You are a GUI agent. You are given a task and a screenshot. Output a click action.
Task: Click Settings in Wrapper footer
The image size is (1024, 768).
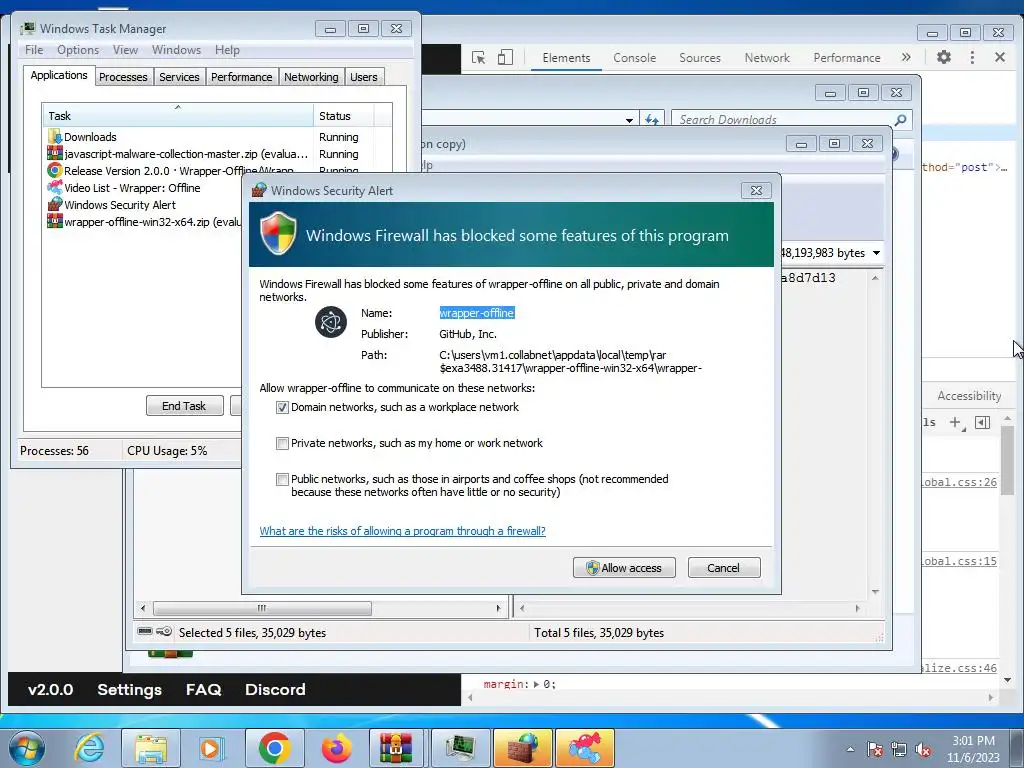pyautogui.click(x=129, y=690)
